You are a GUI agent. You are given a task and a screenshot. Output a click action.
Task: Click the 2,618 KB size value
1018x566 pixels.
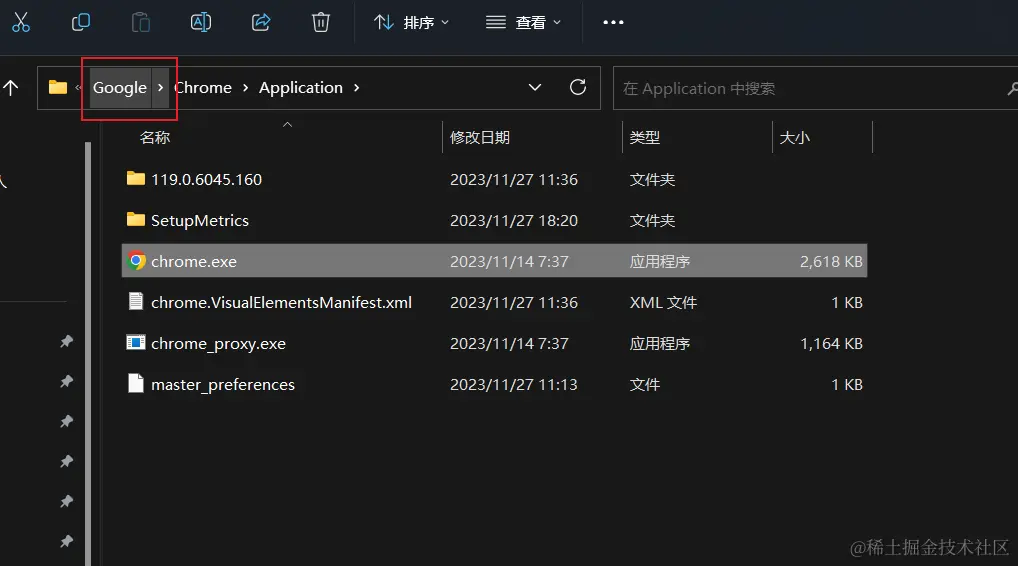click(831, 262)
